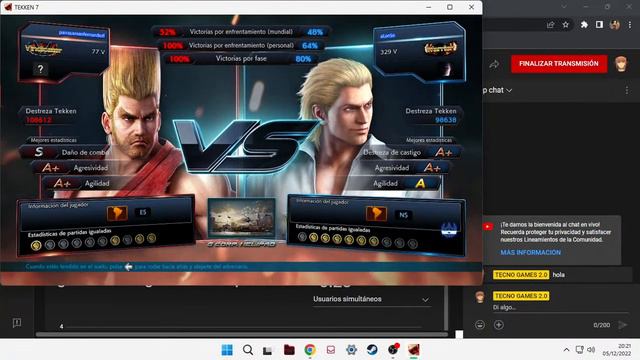Click the horizontal scrollbar below the stream dashboard
The height and width of the screenshot is (360, 640).
point(242,334)
